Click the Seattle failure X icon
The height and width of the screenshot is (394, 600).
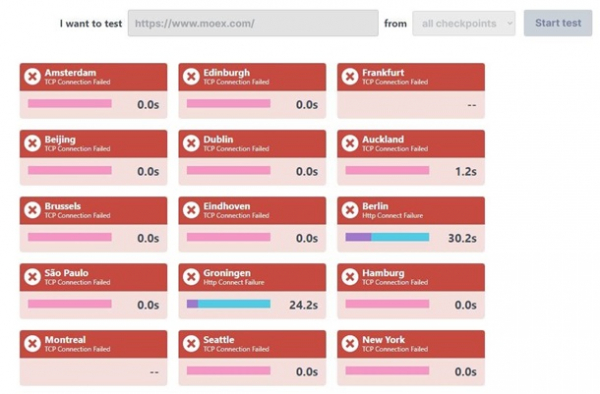coord(191,344)
